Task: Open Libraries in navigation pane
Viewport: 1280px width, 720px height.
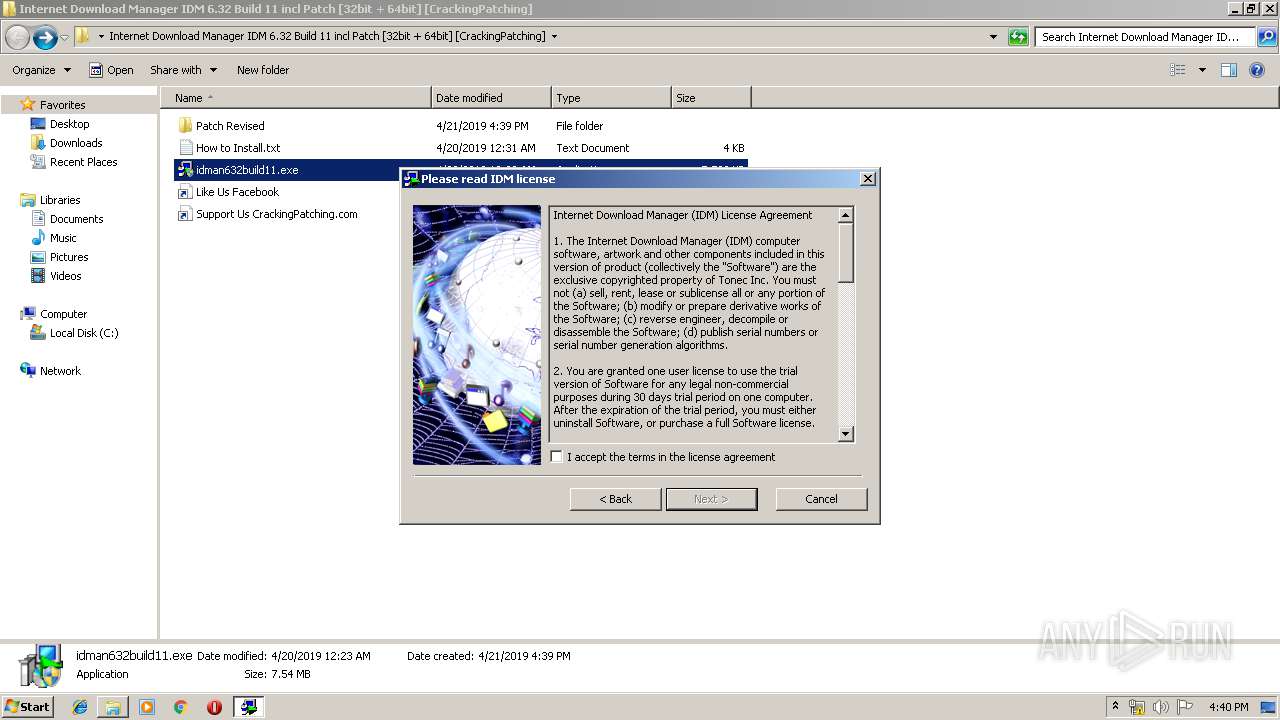Action: click(x=60, y=200)
